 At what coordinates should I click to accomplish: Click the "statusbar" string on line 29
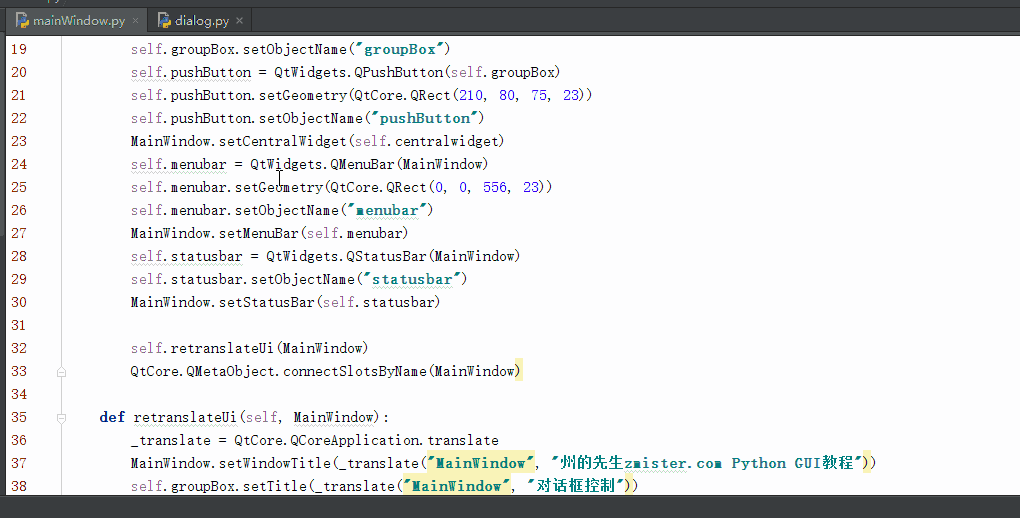(412, 279)
